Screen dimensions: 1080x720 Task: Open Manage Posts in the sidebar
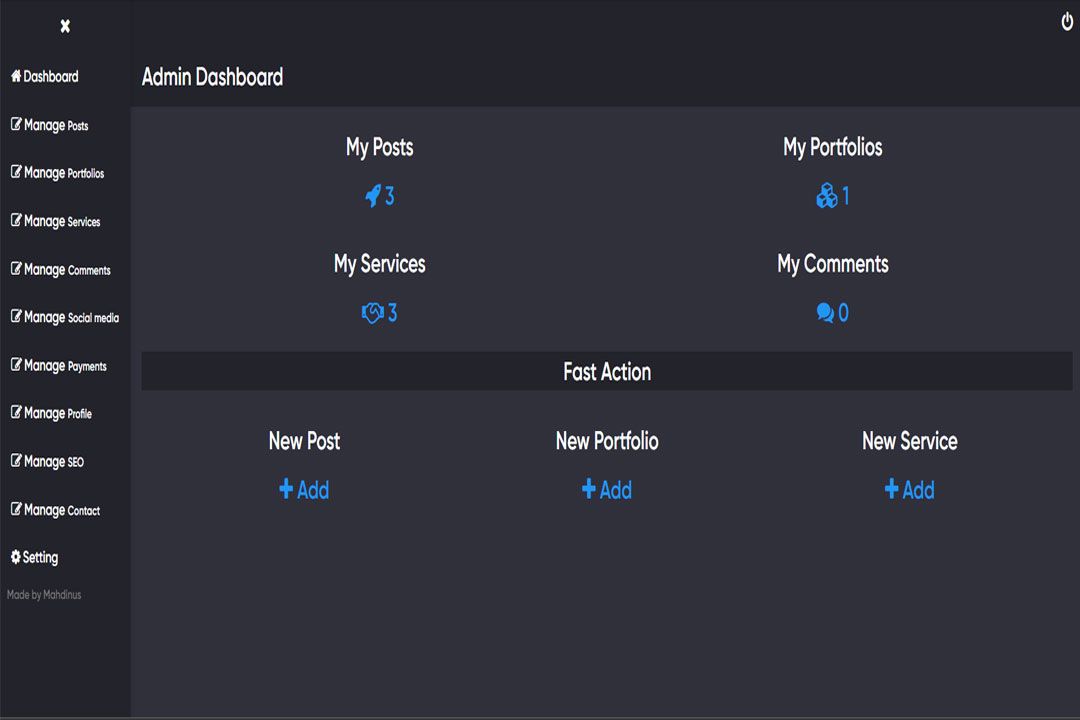(50, 126)
